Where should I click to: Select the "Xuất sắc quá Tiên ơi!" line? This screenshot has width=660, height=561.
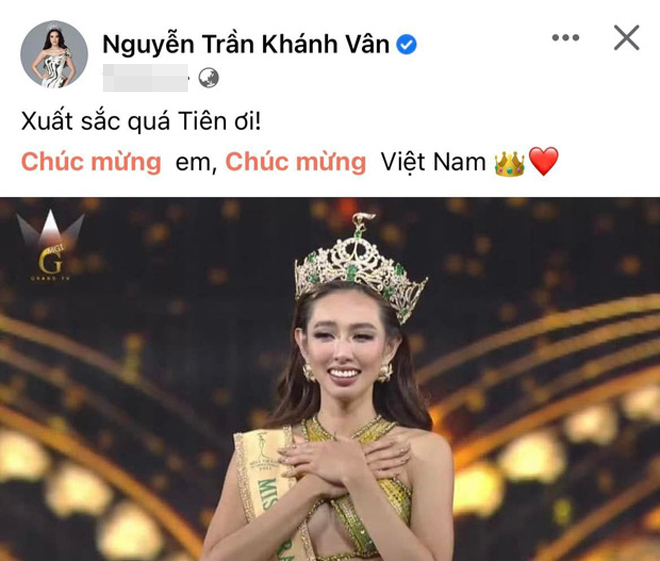(x=141, y=122)
